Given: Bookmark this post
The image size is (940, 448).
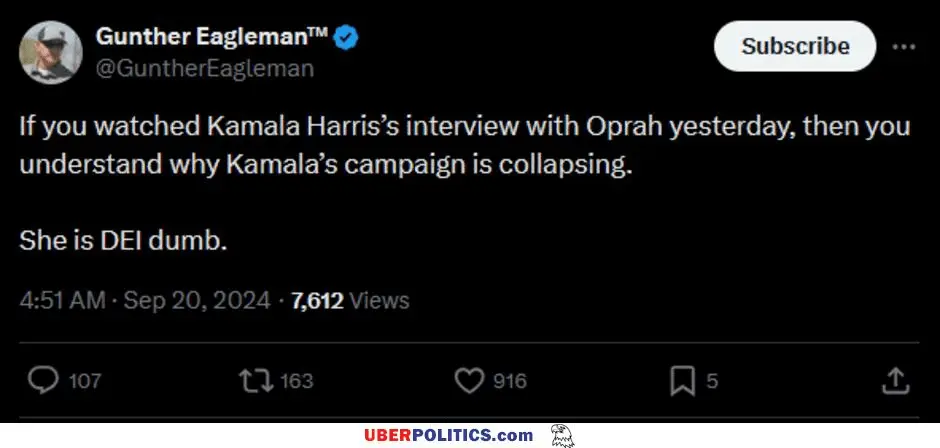Looking at the screenshot, I should tap(683, 380).
